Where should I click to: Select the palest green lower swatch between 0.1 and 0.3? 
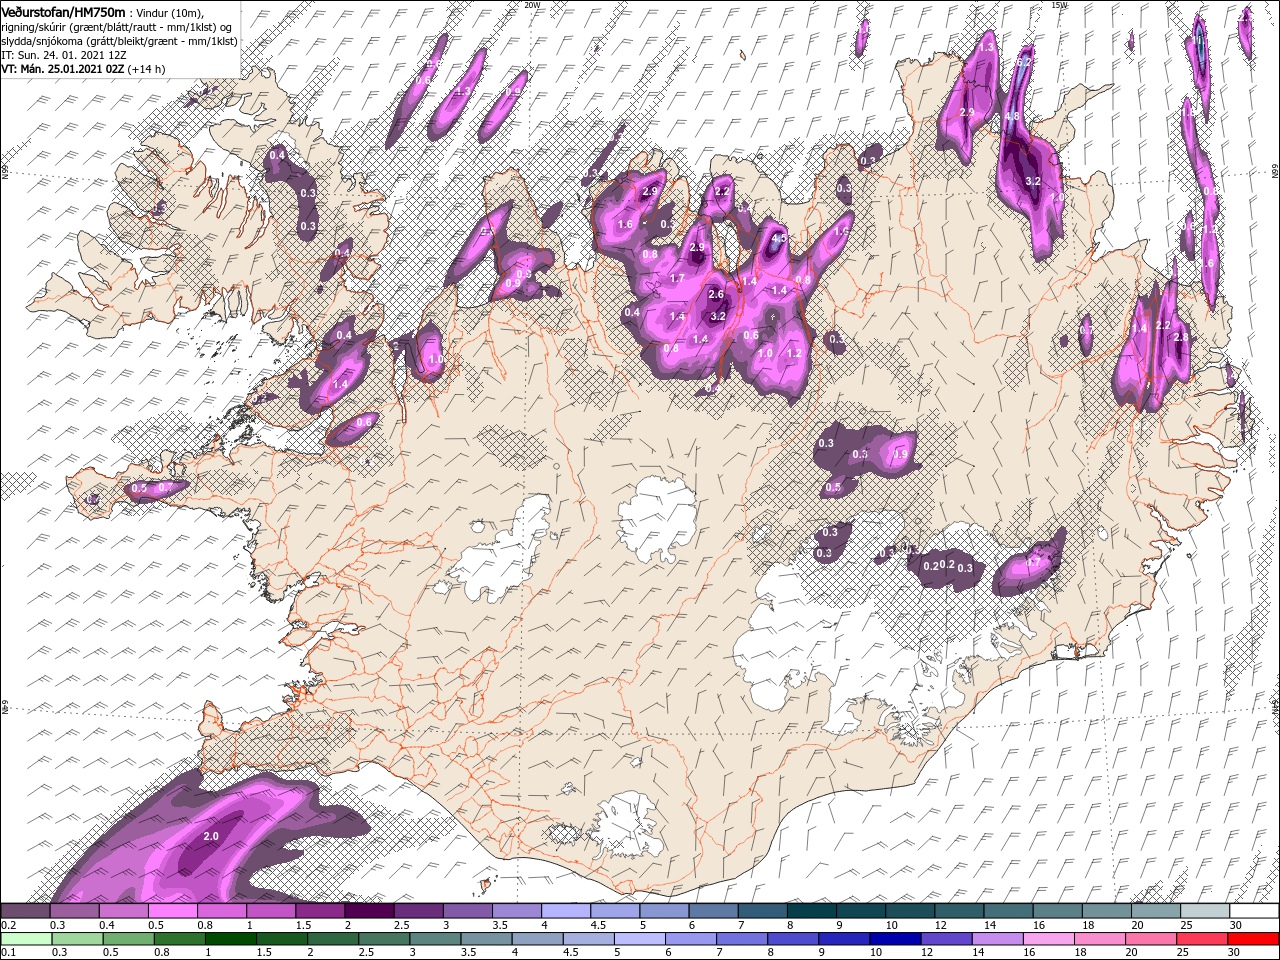pyautogui.click(x=26, y=939)
